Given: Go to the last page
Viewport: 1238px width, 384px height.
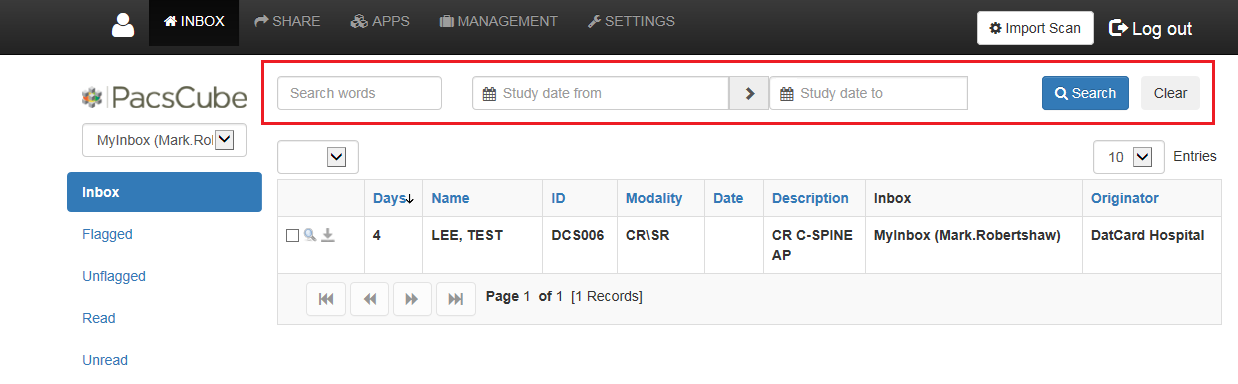Looking at the screenshot, I should point(456,298).
